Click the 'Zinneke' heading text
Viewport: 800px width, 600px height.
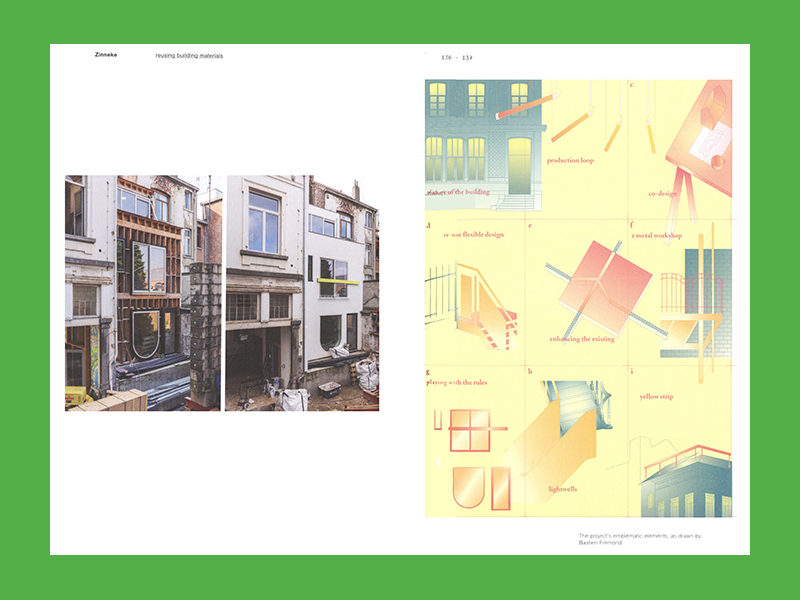[x=105, y=55]
